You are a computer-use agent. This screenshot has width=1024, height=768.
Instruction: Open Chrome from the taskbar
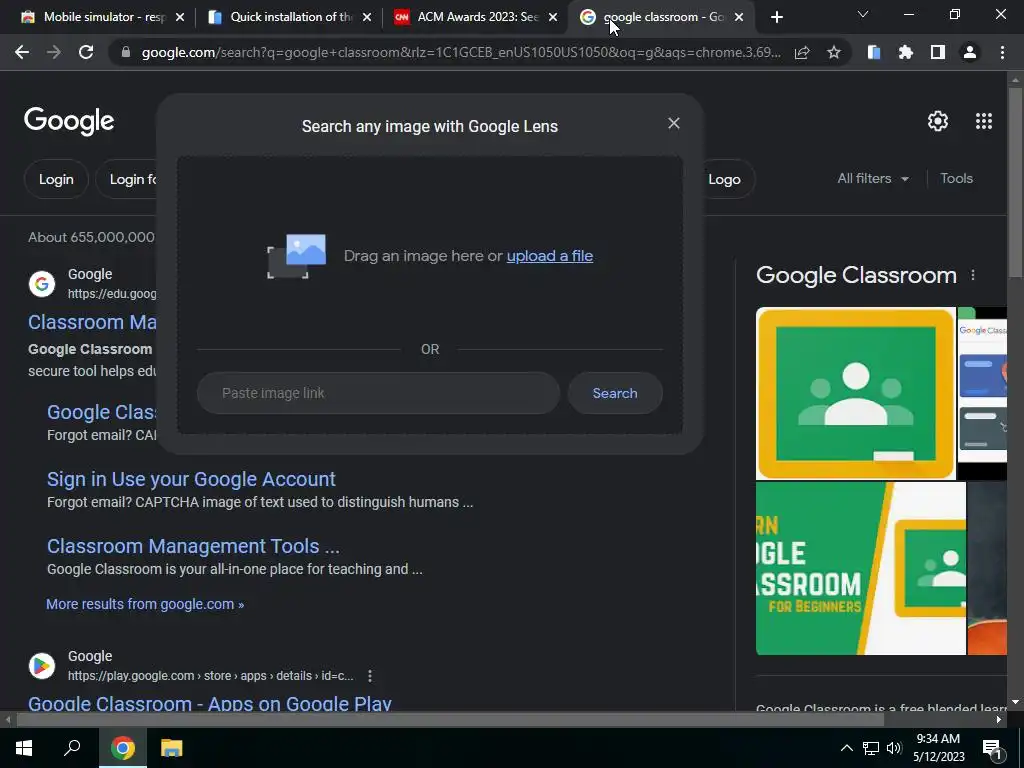coord(122,748)
